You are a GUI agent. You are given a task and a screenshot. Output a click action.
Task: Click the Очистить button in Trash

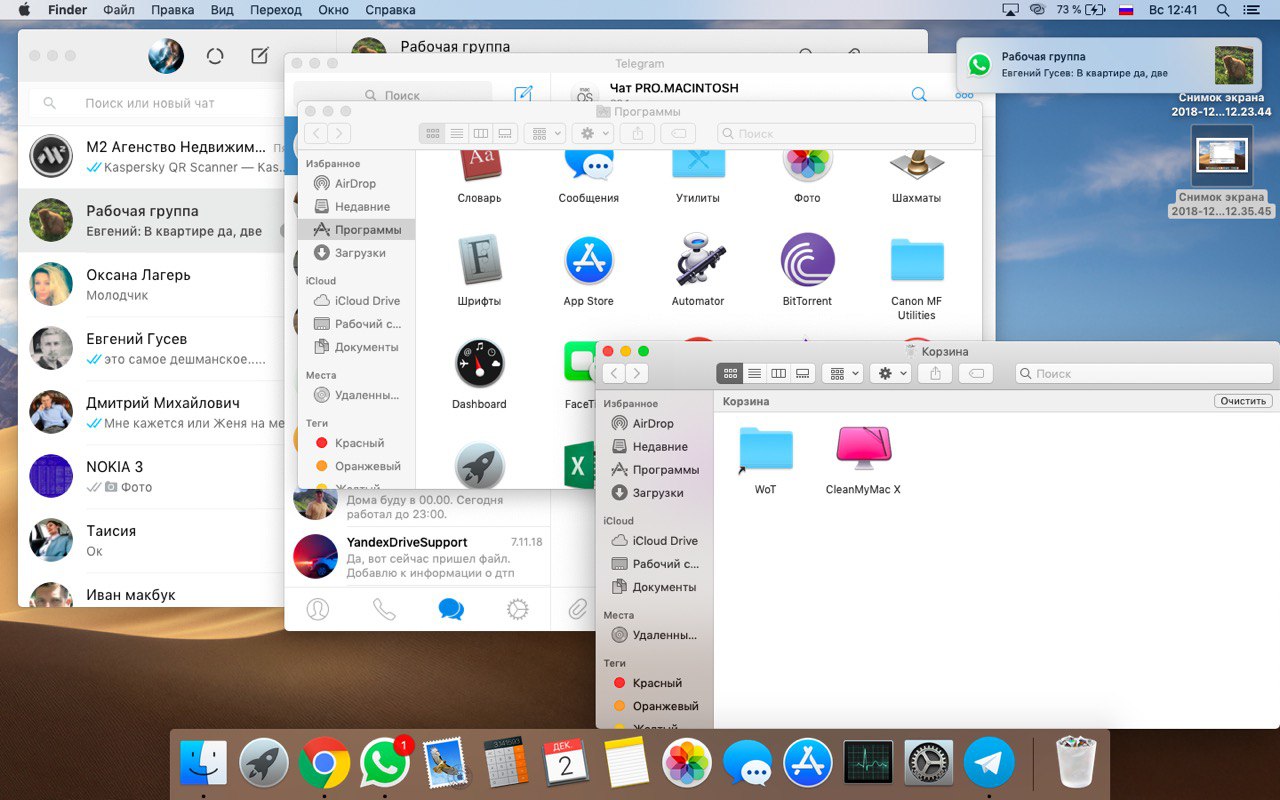pyautogui.click(x=1243, y=401)
